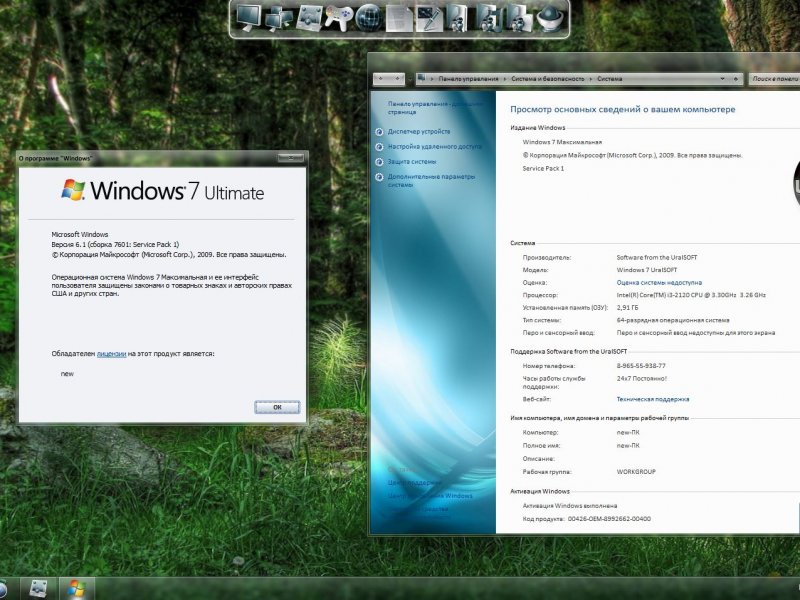This screenshot has height=600, width=800.
Task: Expand the address bar history dropdown arrow
Action: pos(722,79)
